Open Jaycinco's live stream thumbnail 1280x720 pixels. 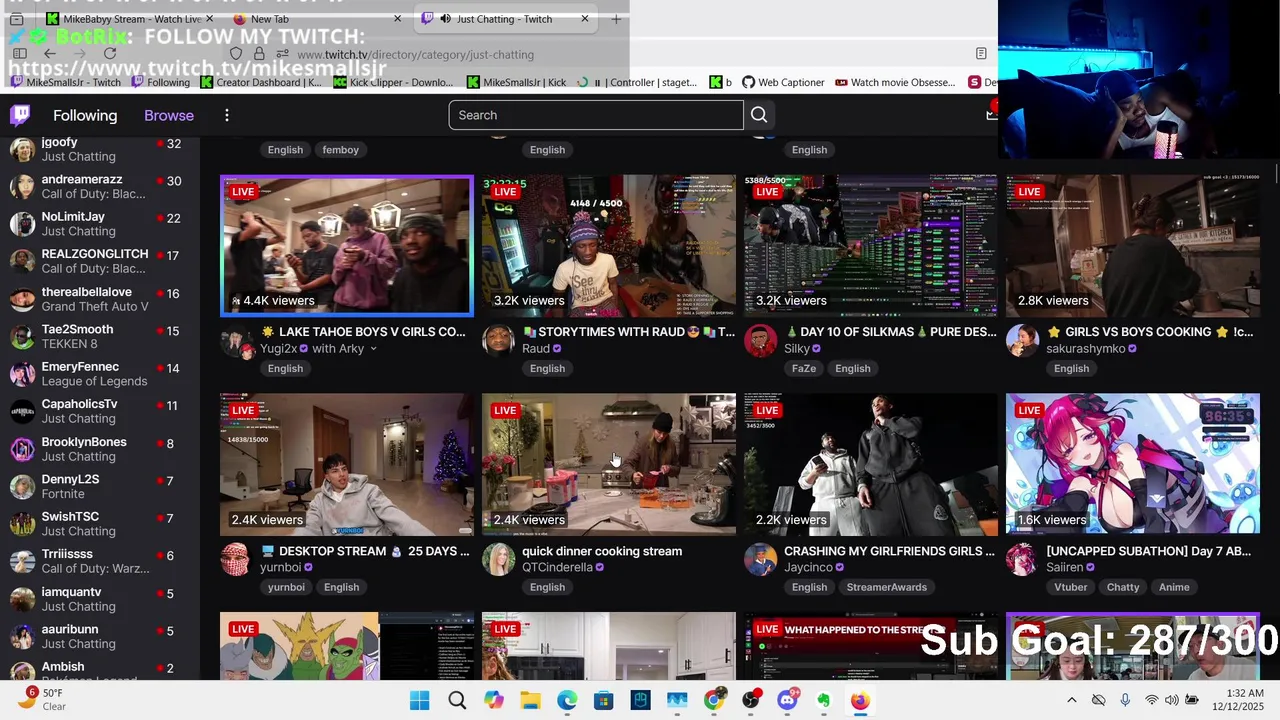(871, 464)
